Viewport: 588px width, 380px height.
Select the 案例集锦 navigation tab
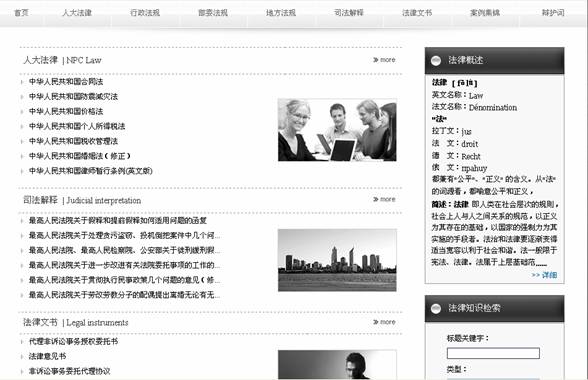(x=485, y=13)
